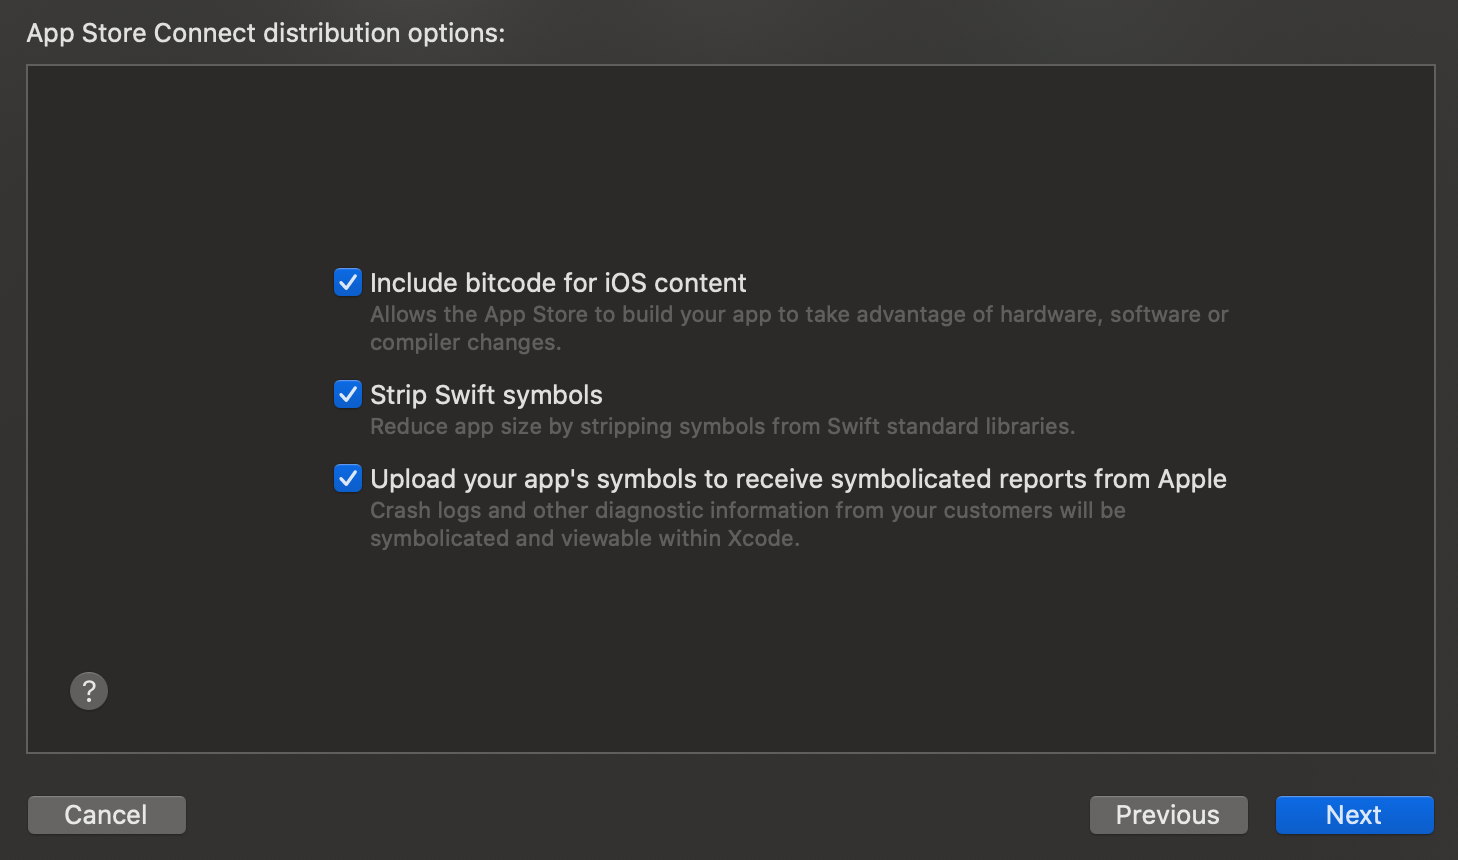Click "symbolicated and viewable within Xcode." text

point(584,538)
